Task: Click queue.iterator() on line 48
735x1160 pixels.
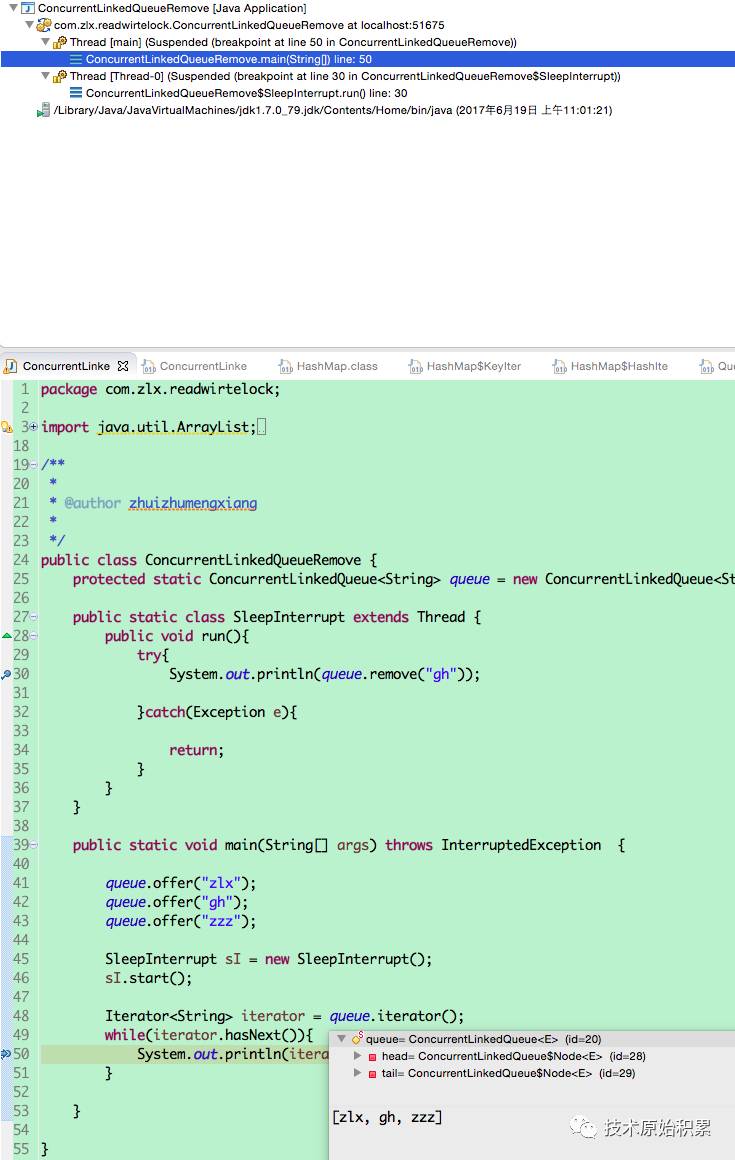Action: click(x=396, y=1016)
